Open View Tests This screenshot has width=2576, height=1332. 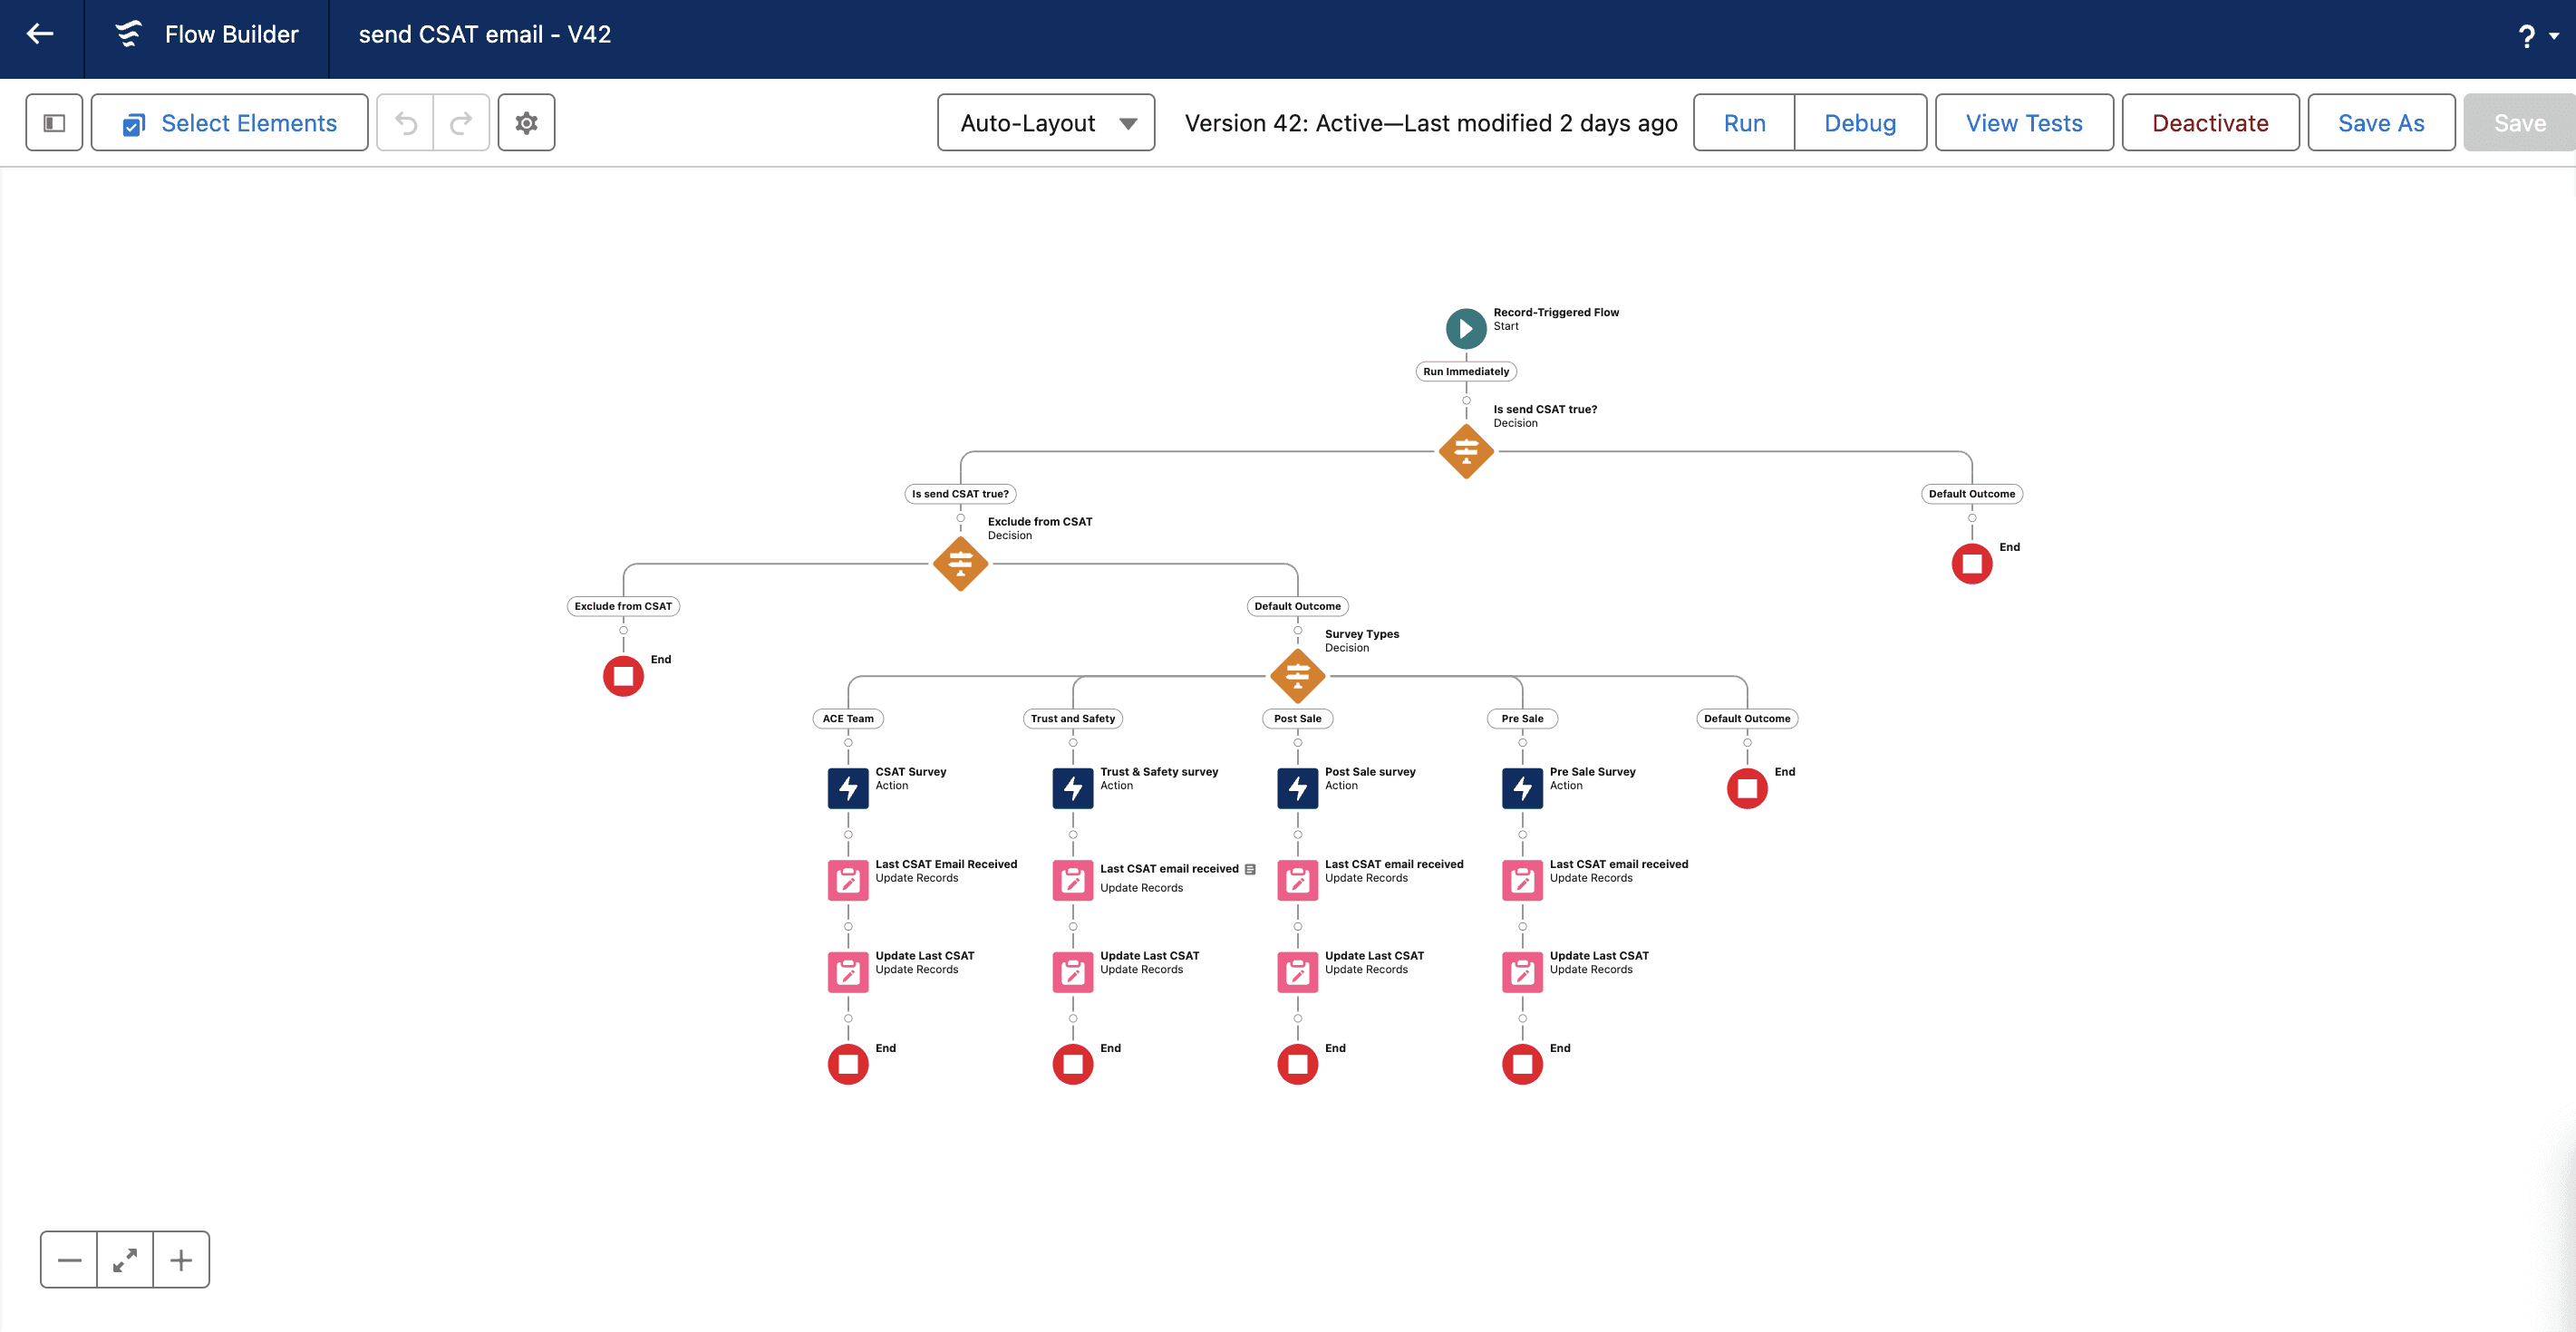point(2023,123)
